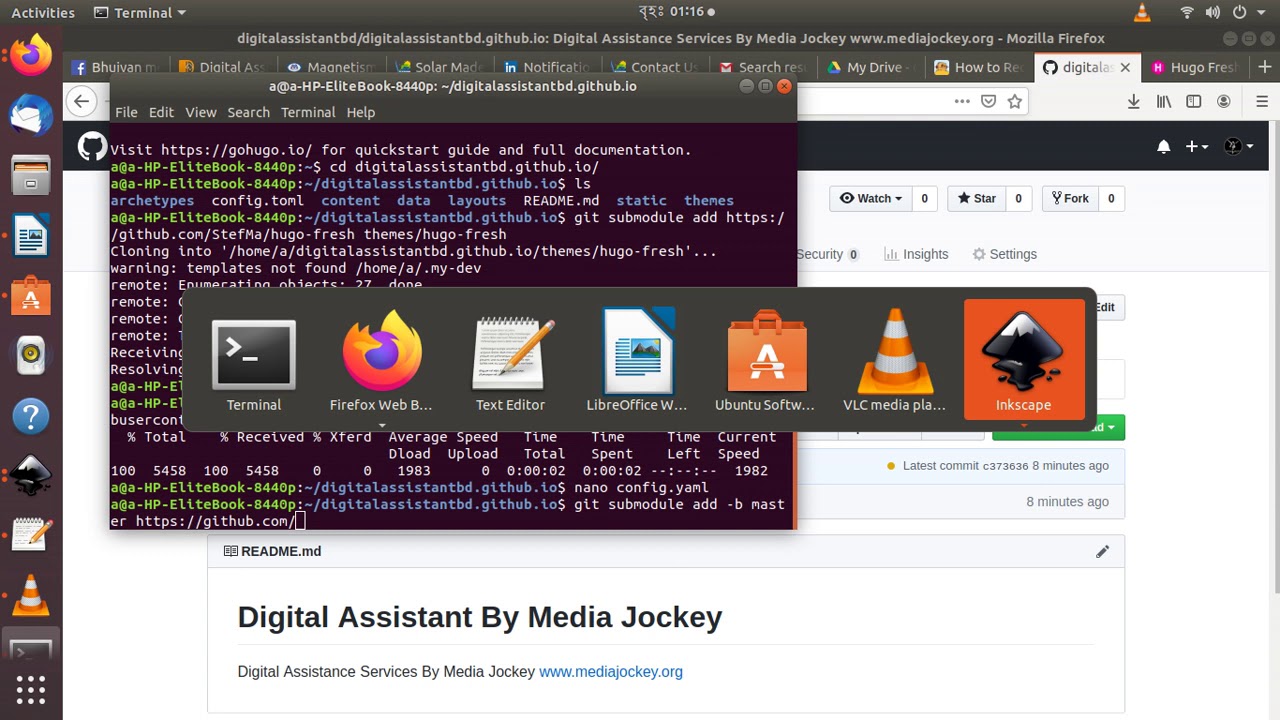This screenshot has width=1280, height=720.
Task: Open Firefox from the Ubuntu dock
Action: coord(31,55)
